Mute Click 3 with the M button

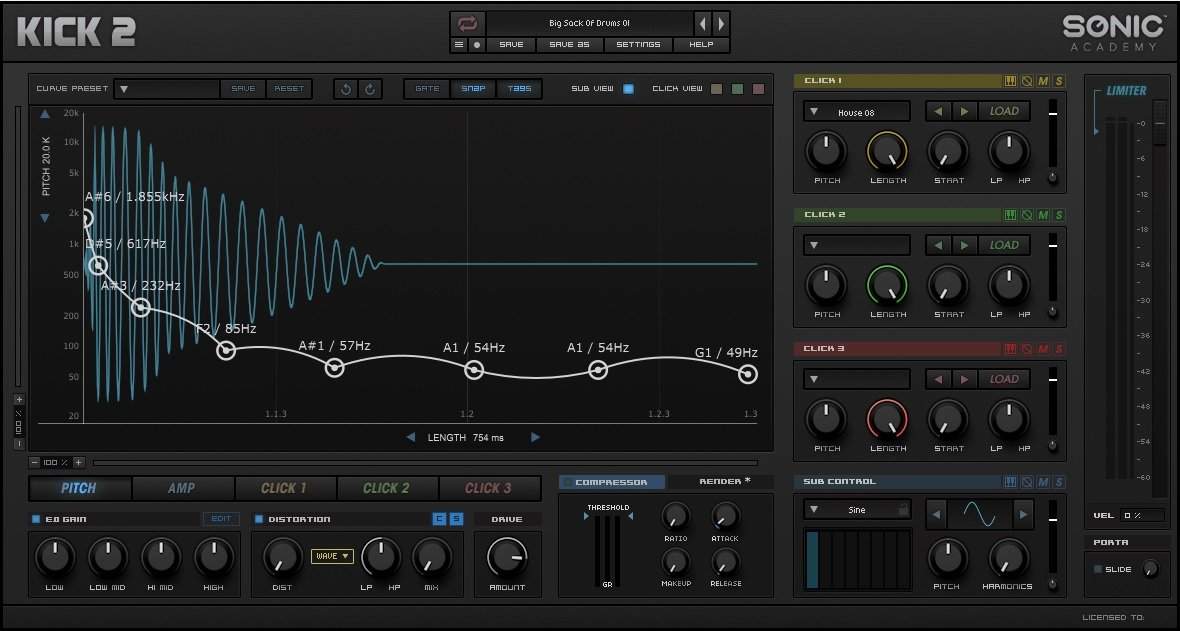pos(1043,349)
